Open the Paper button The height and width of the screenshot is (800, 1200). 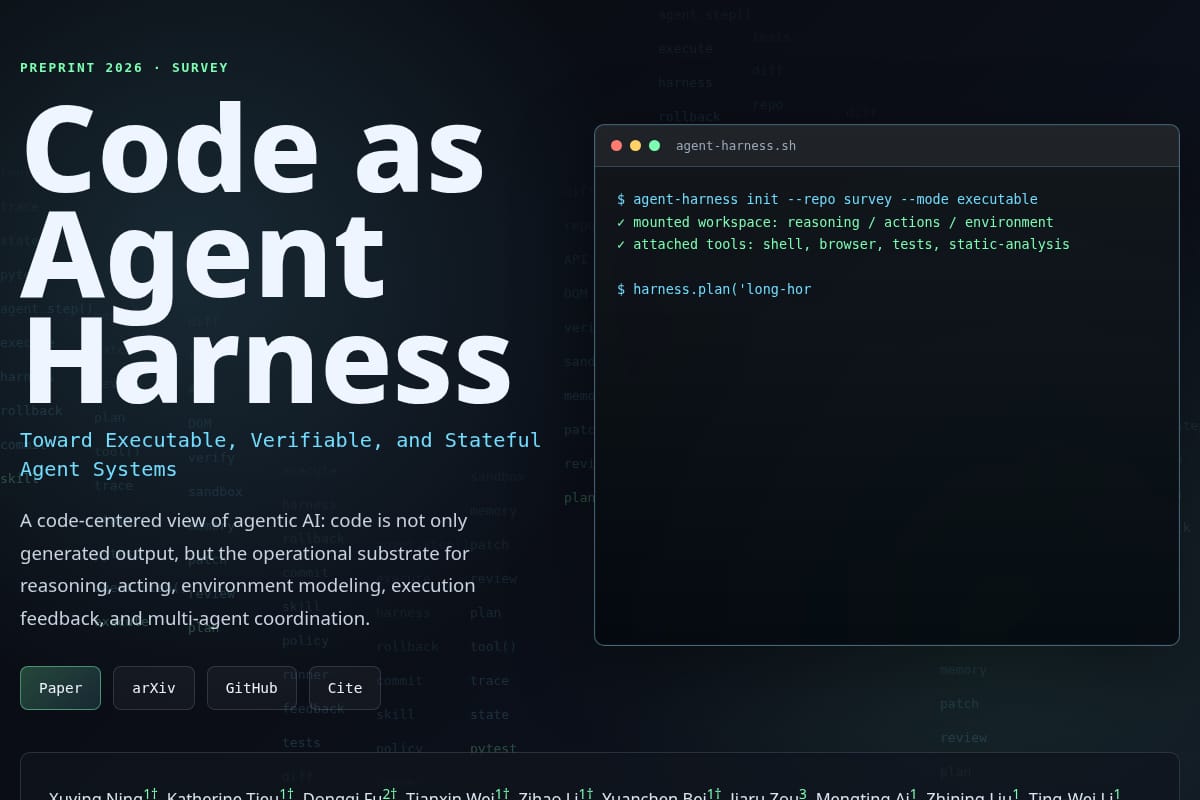tap(60, 688)
